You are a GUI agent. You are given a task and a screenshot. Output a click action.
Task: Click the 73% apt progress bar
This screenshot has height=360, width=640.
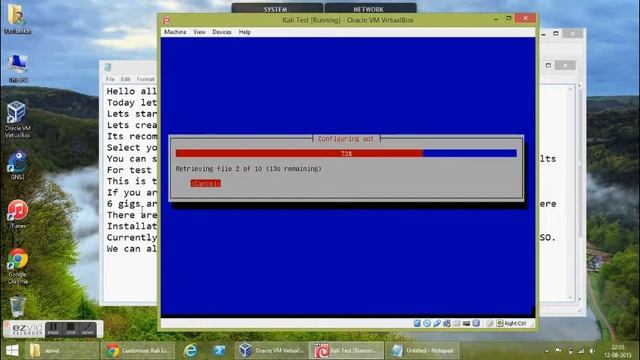tap(346, 153)
